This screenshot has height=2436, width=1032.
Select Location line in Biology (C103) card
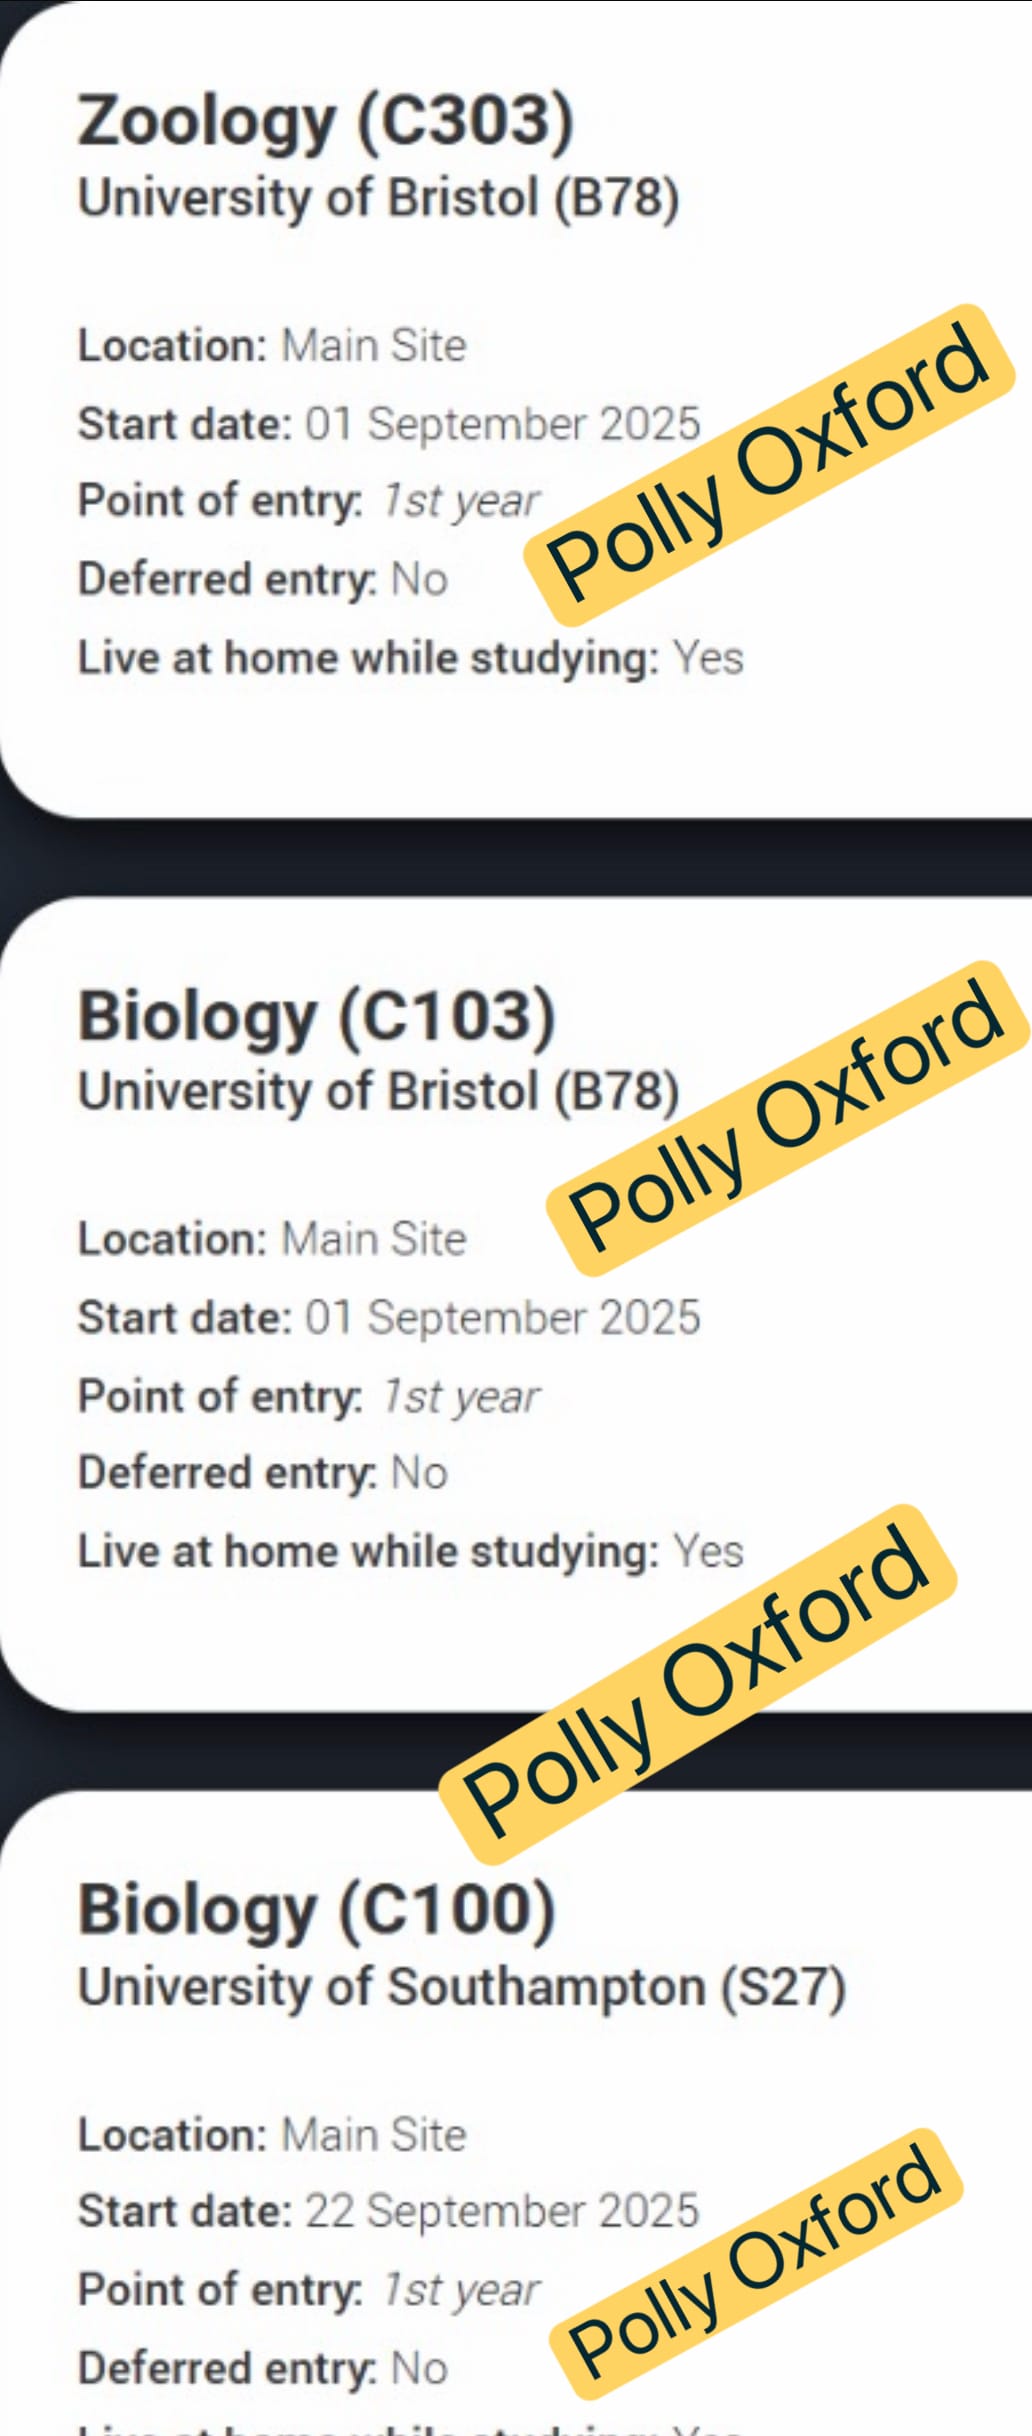click(273, 1239)
